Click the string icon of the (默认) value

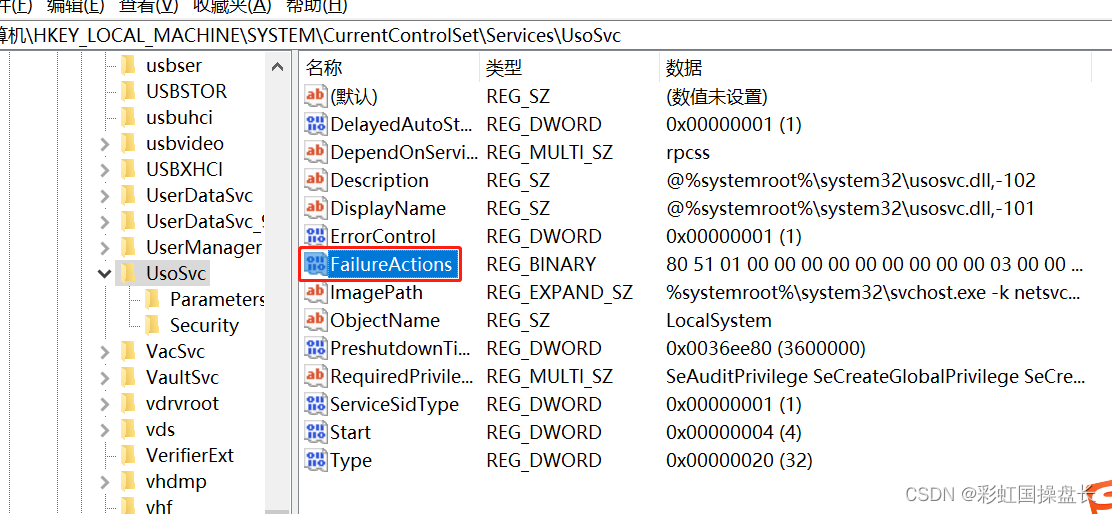point(316,96)
